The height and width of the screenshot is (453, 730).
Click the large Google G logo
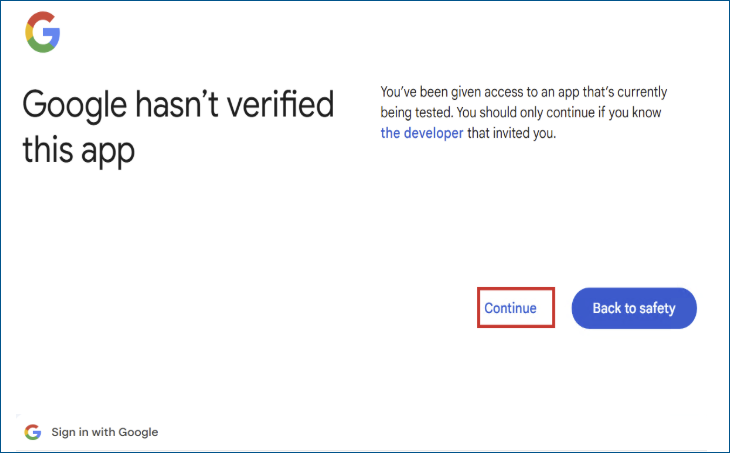point(43,35)
